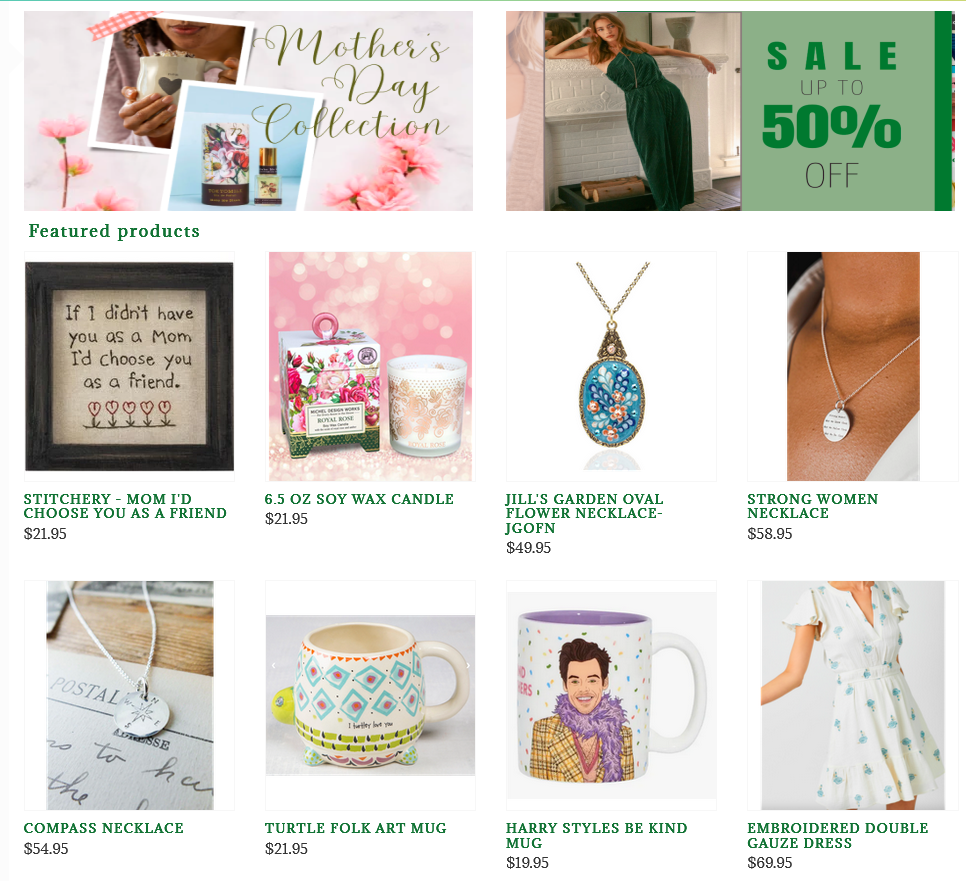Open Jill's Garden Oval Flower Necklace link

(584, 513)
